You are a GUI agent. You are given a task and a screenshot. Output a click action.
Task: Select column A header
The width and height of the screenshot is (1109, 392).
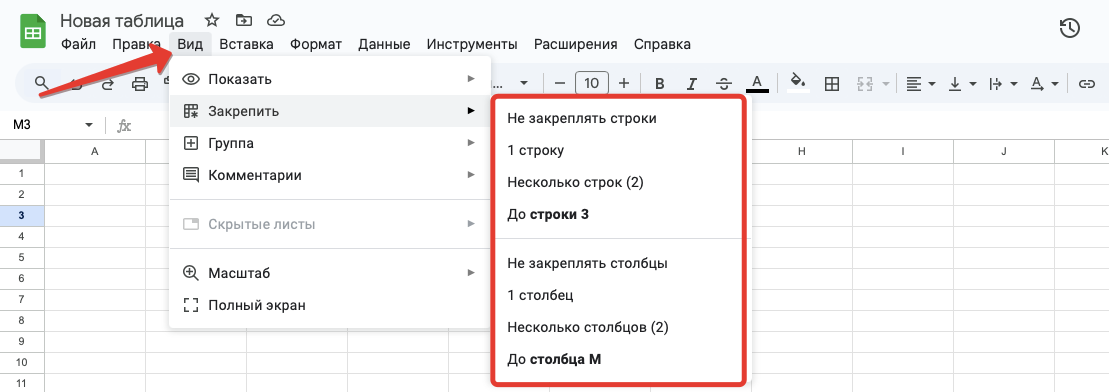95,151
